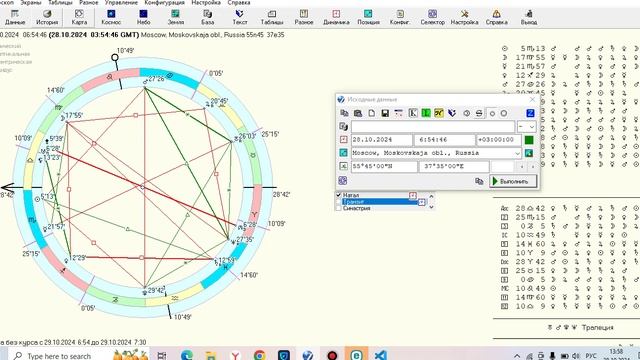Expand the place name dropdown
Image resolution: width=640 pixels, height=360 pixels.
518,153
